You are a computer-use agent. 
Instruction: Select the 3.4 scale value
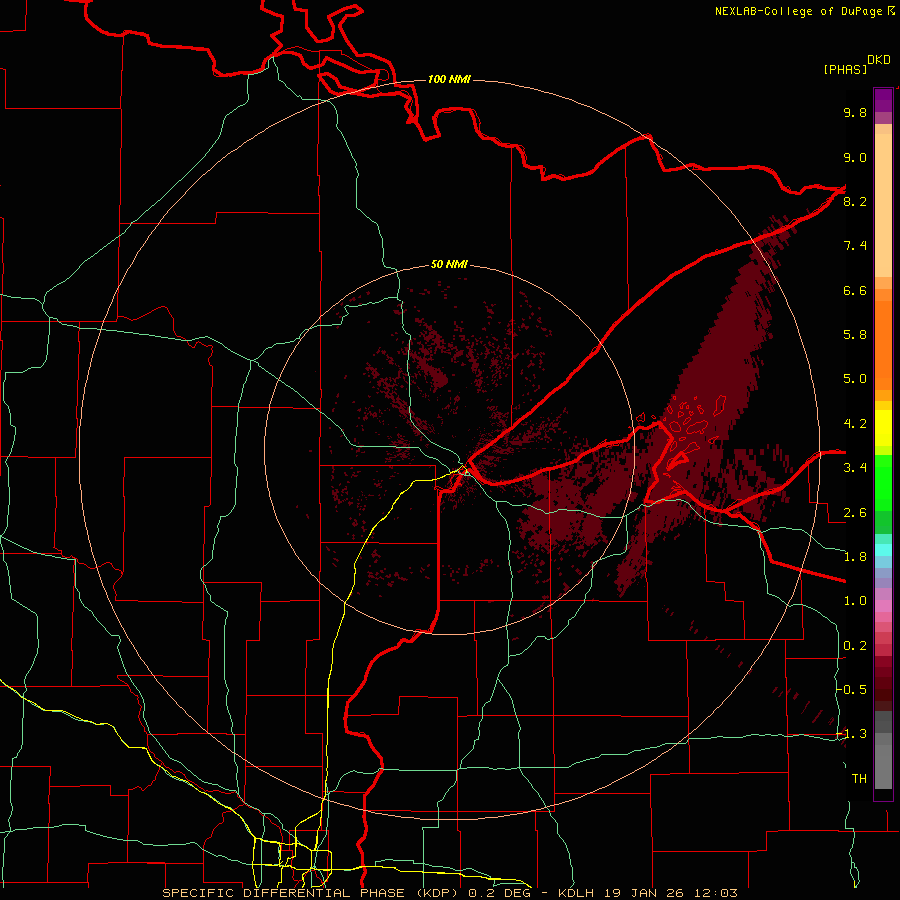855,468
